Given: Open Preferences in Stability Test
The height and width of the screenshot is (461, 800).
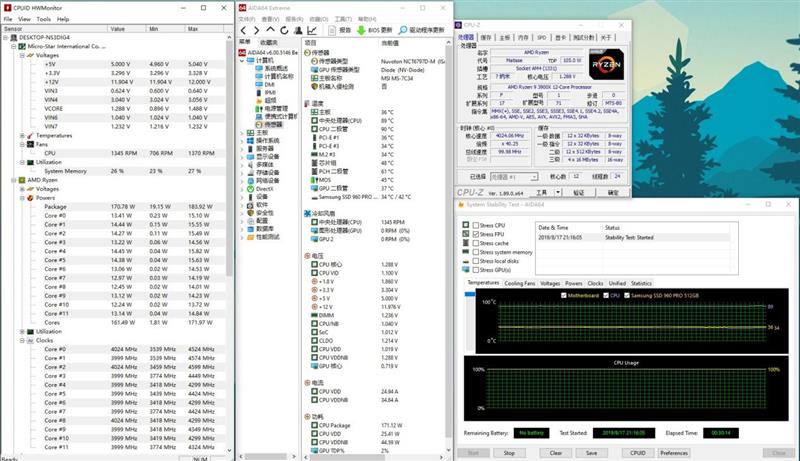Looking at the screenshot, I should pos(674,453).
